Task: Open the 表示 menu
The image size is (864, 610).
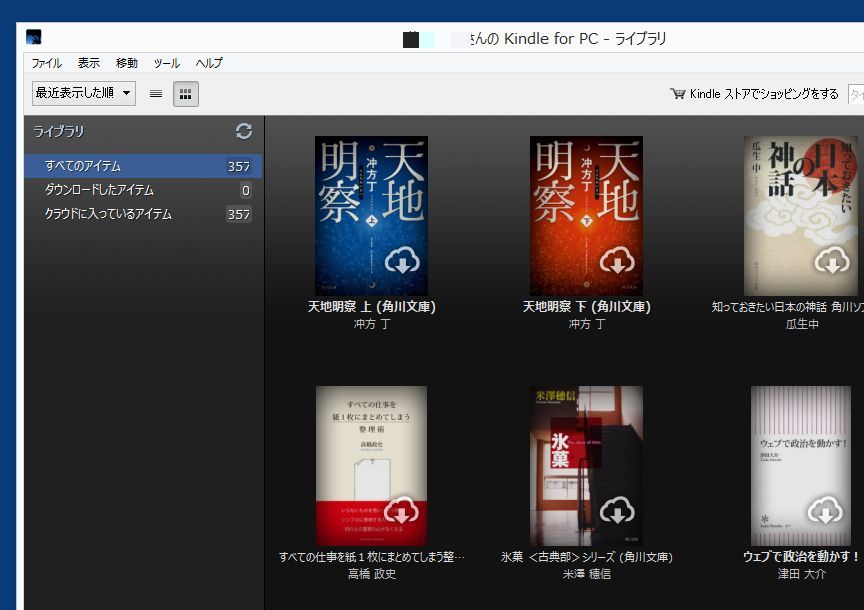Action: (89, 63)
